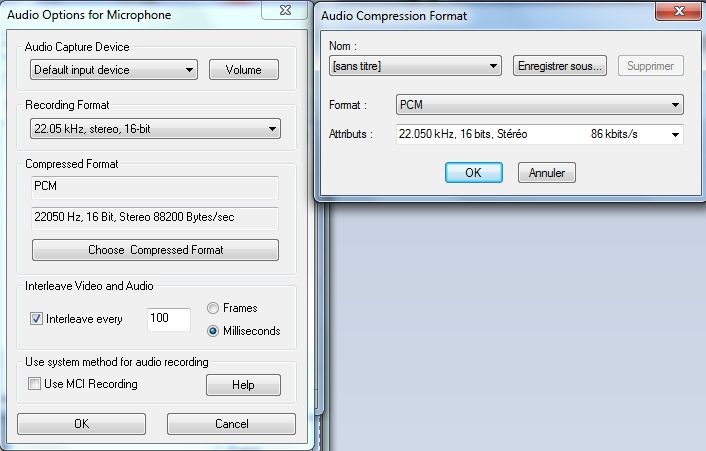Screen dimensions: 706x451
Task: Open the Attributs dropdown list
Action: (x=675, y=134)
